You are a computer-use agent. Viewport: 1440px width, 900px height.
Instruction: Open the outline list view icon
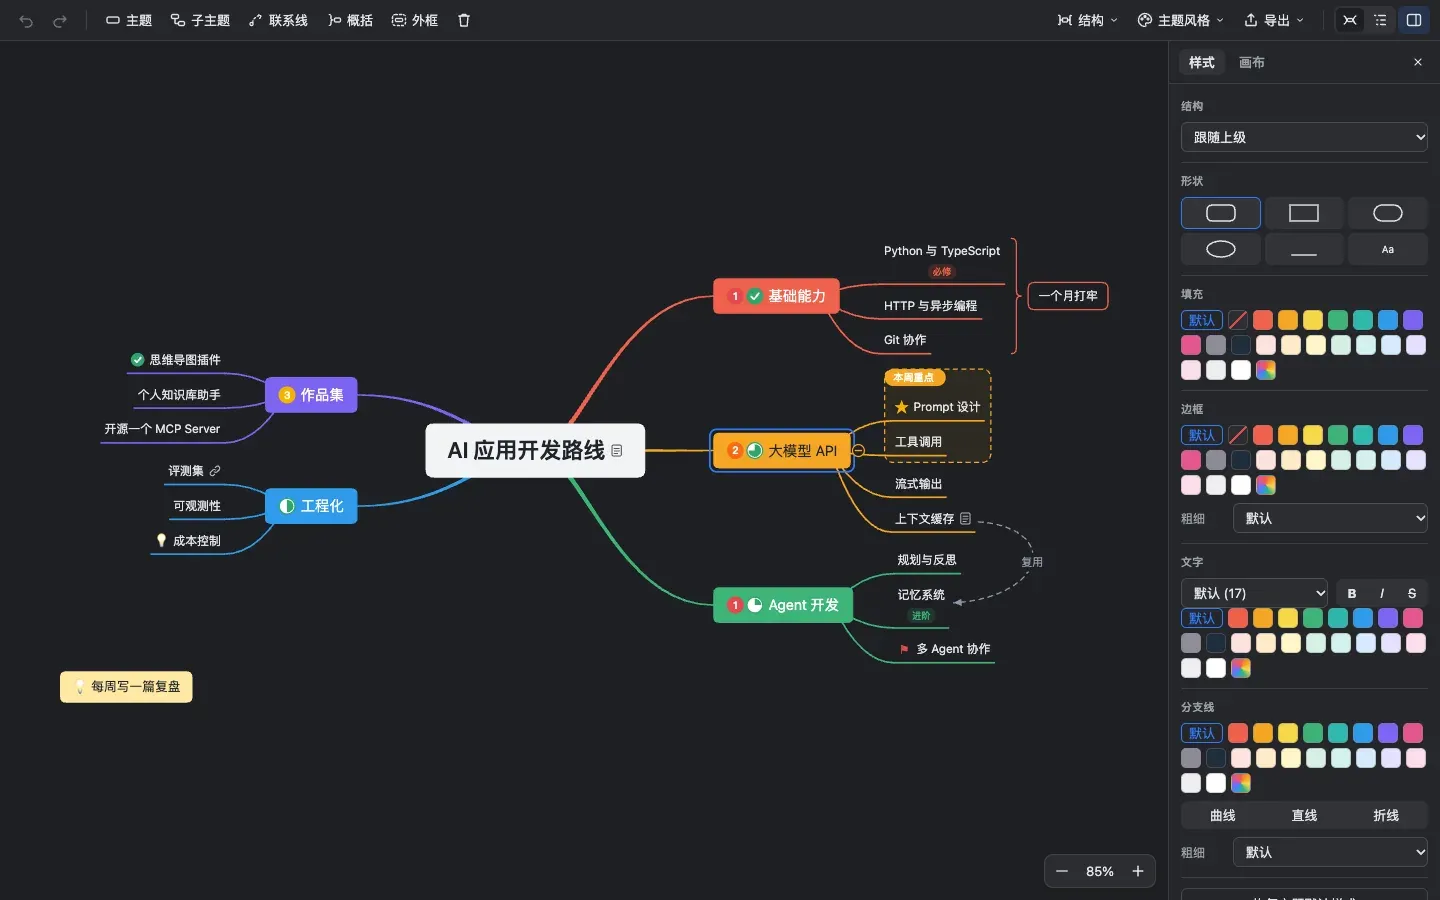[x=1381, y=20]
